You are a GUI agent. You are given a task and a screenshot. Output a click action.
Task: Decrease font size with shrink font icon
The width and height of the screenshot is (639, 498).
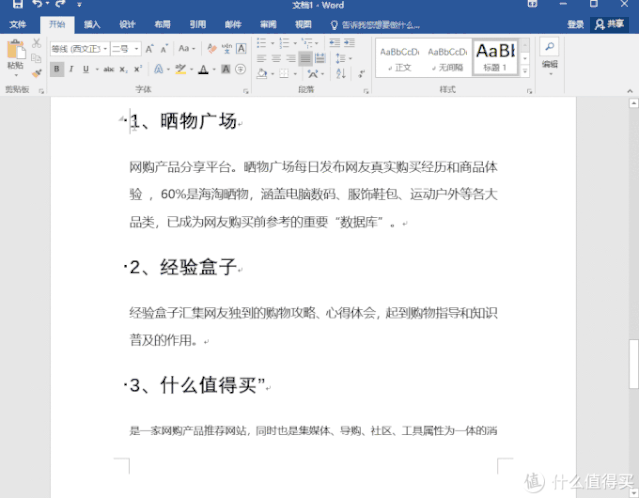tap(164, 49)
